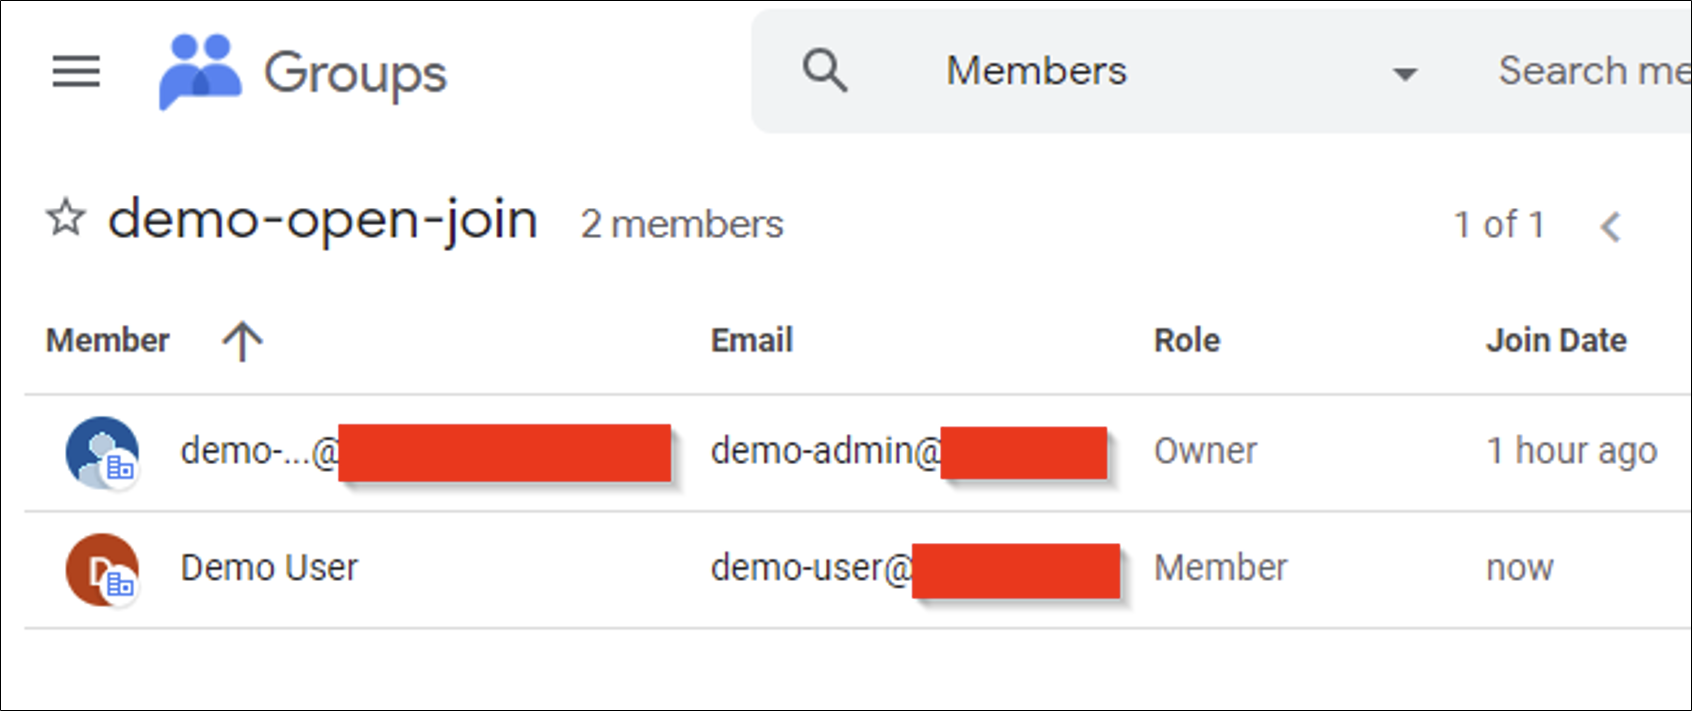This screenshot has height=714, width=1692.
Task: Click the Search members input field
Action: [1594, 71]
